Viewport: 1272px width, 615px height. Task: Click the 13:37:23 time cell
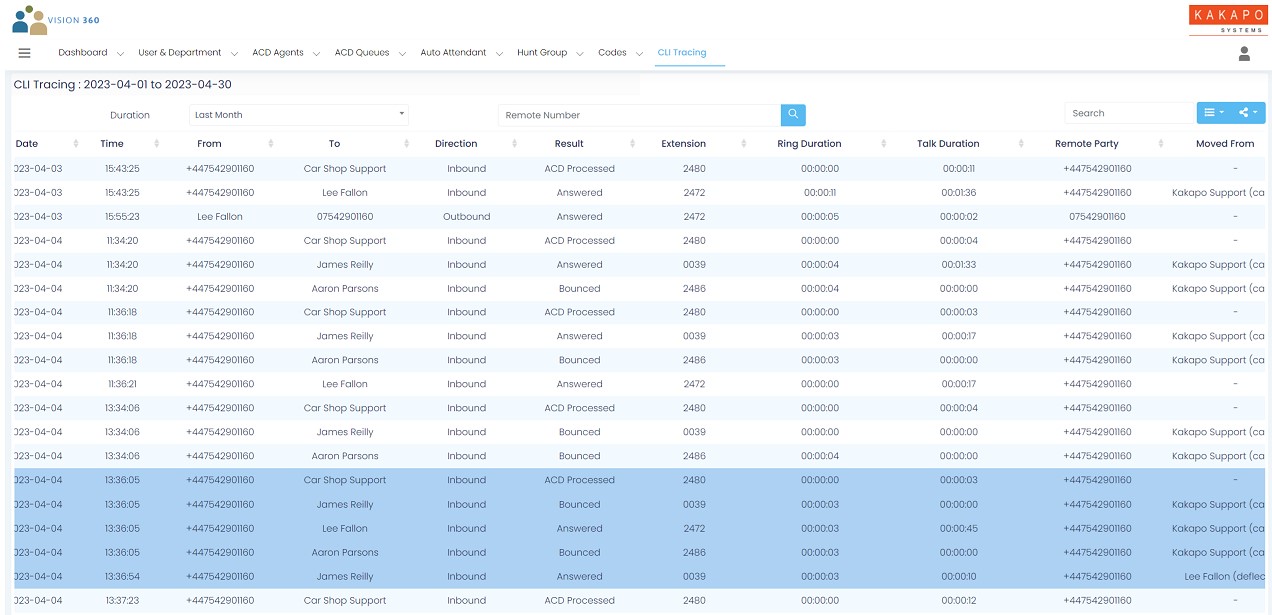[x=121, y=601]
